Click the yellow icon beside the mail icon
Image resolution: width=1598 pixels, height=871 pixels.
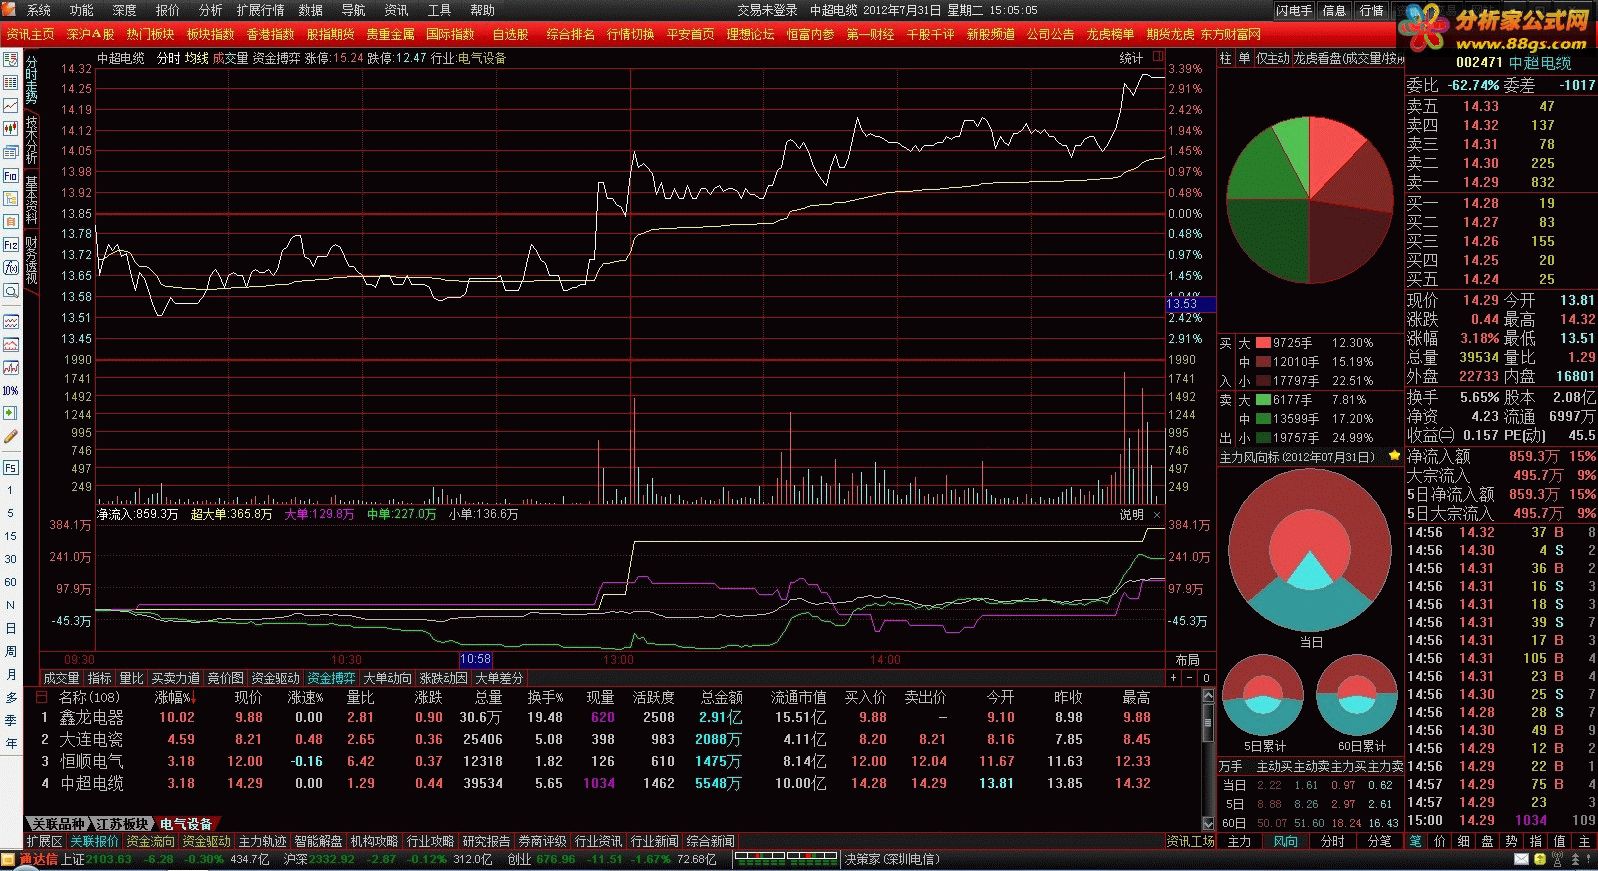[1538, 859]
